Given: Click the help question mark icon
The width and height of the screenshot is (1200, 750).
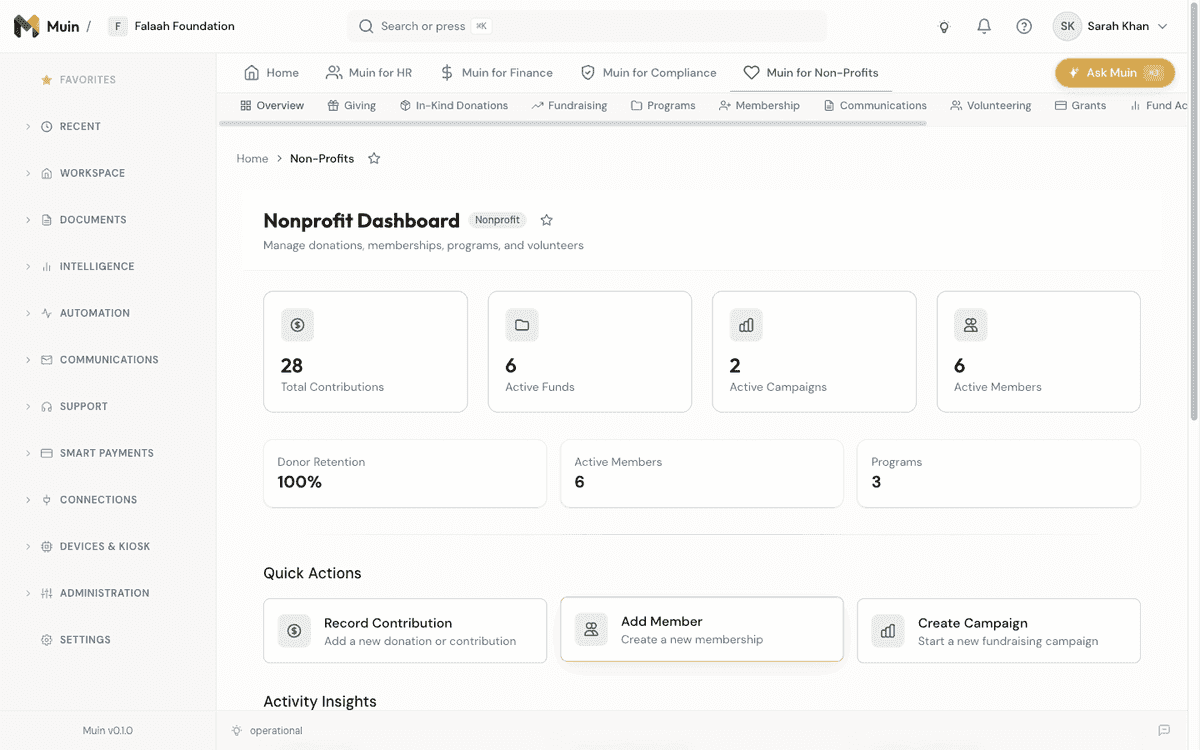Looking at the screenshot, I should point(1024,26).
